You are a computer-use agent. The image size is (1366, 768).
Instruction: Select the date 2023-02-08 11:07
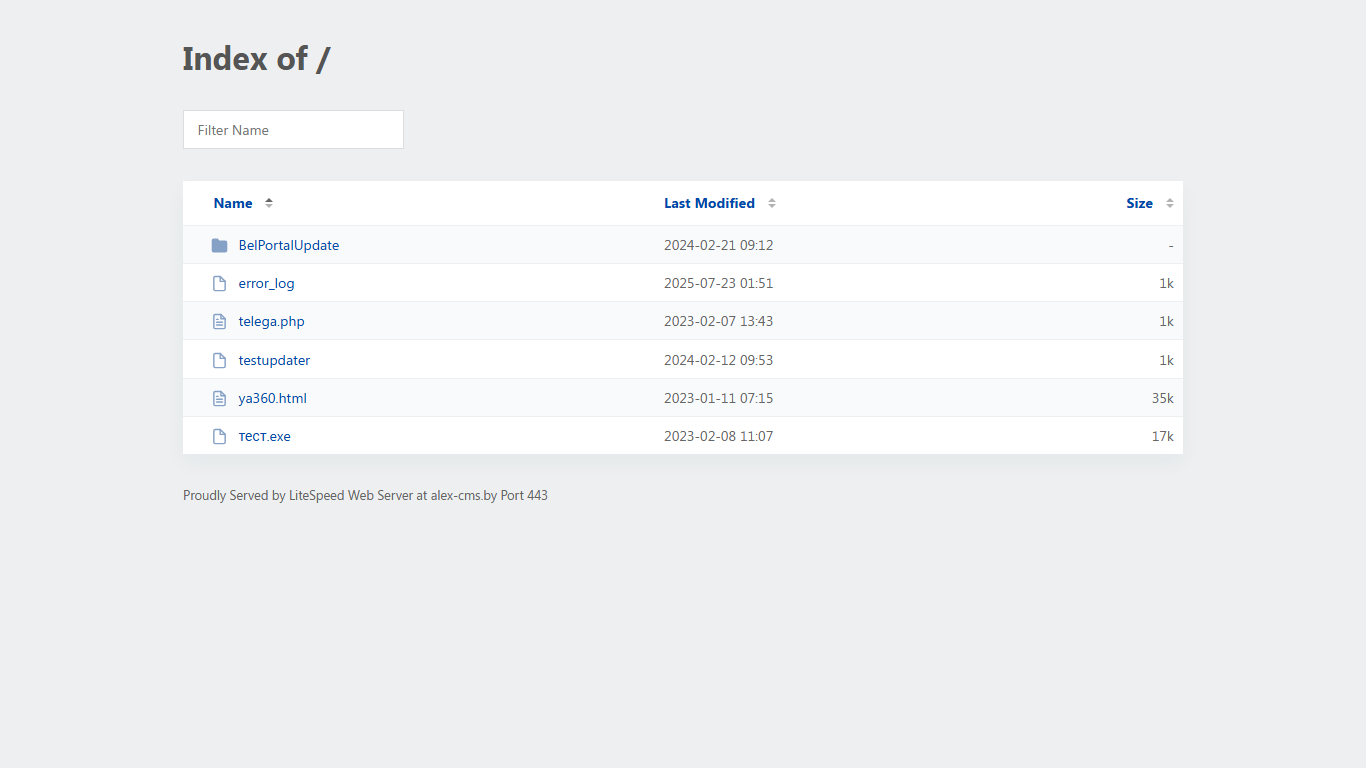(718, 436)
